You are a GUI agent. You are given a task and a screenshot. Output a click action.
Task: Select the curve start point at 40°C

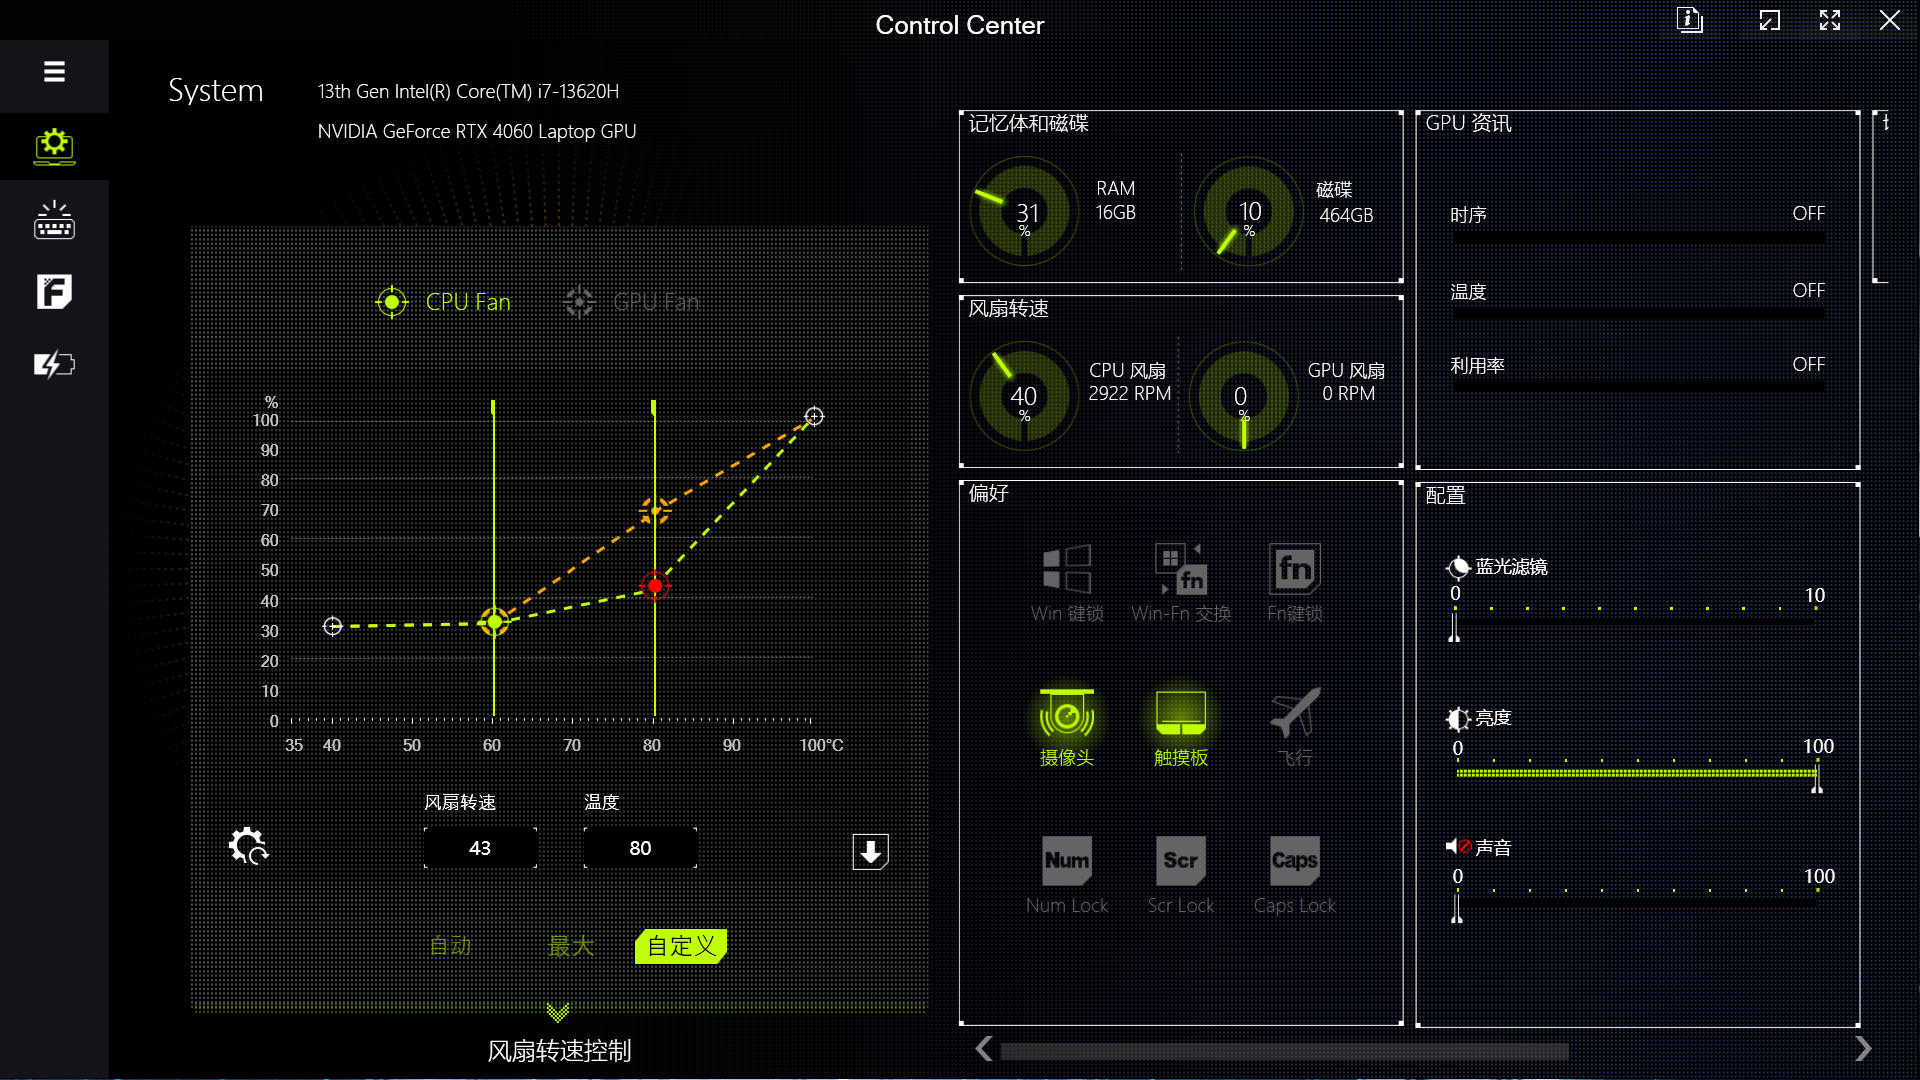pyautogui.click(x=333, y=626)
